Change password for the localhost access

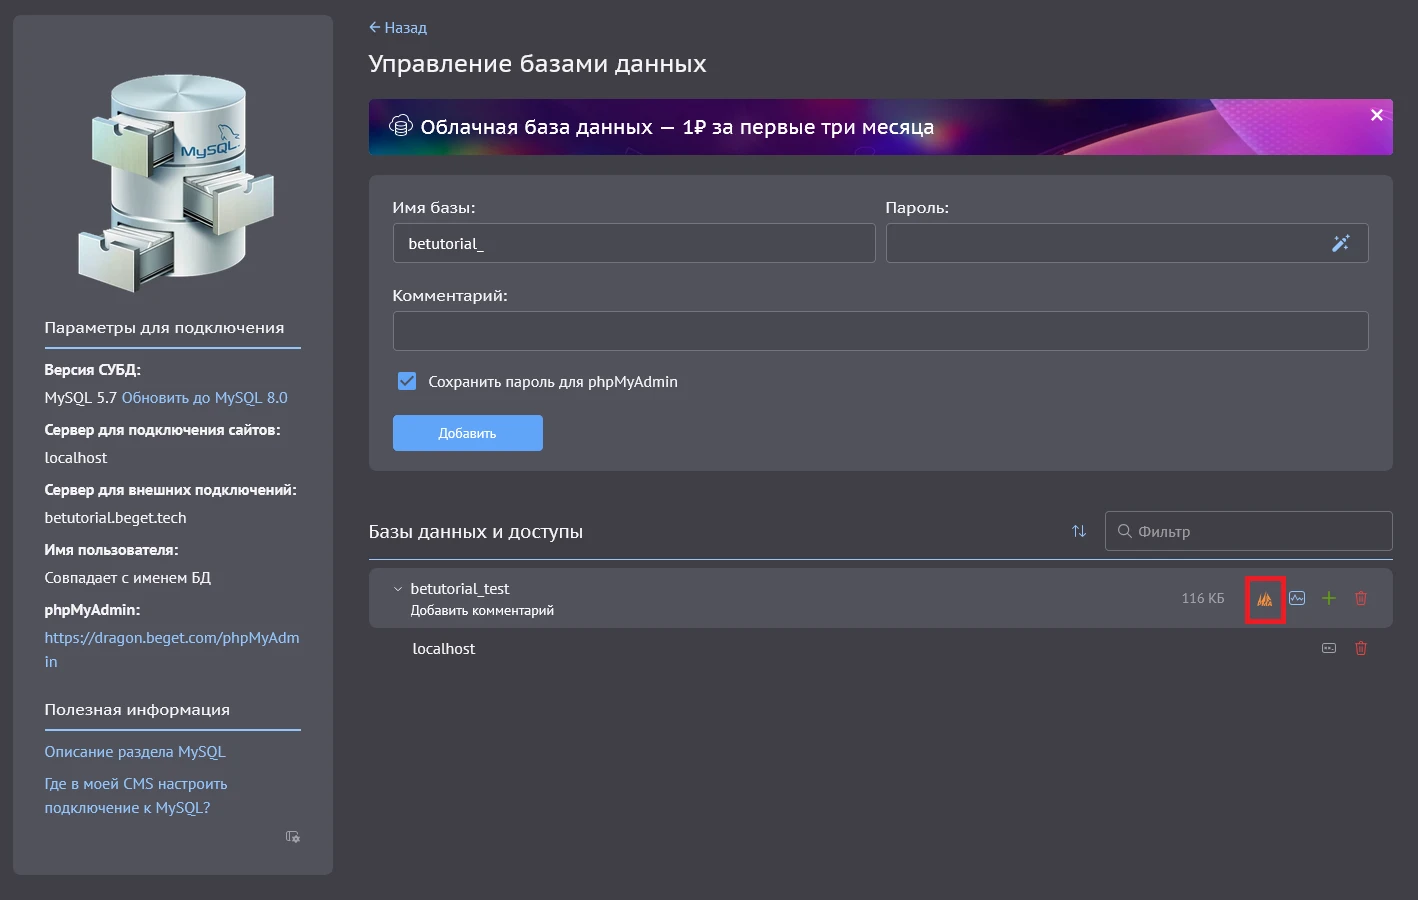(x=1328, y=648)
